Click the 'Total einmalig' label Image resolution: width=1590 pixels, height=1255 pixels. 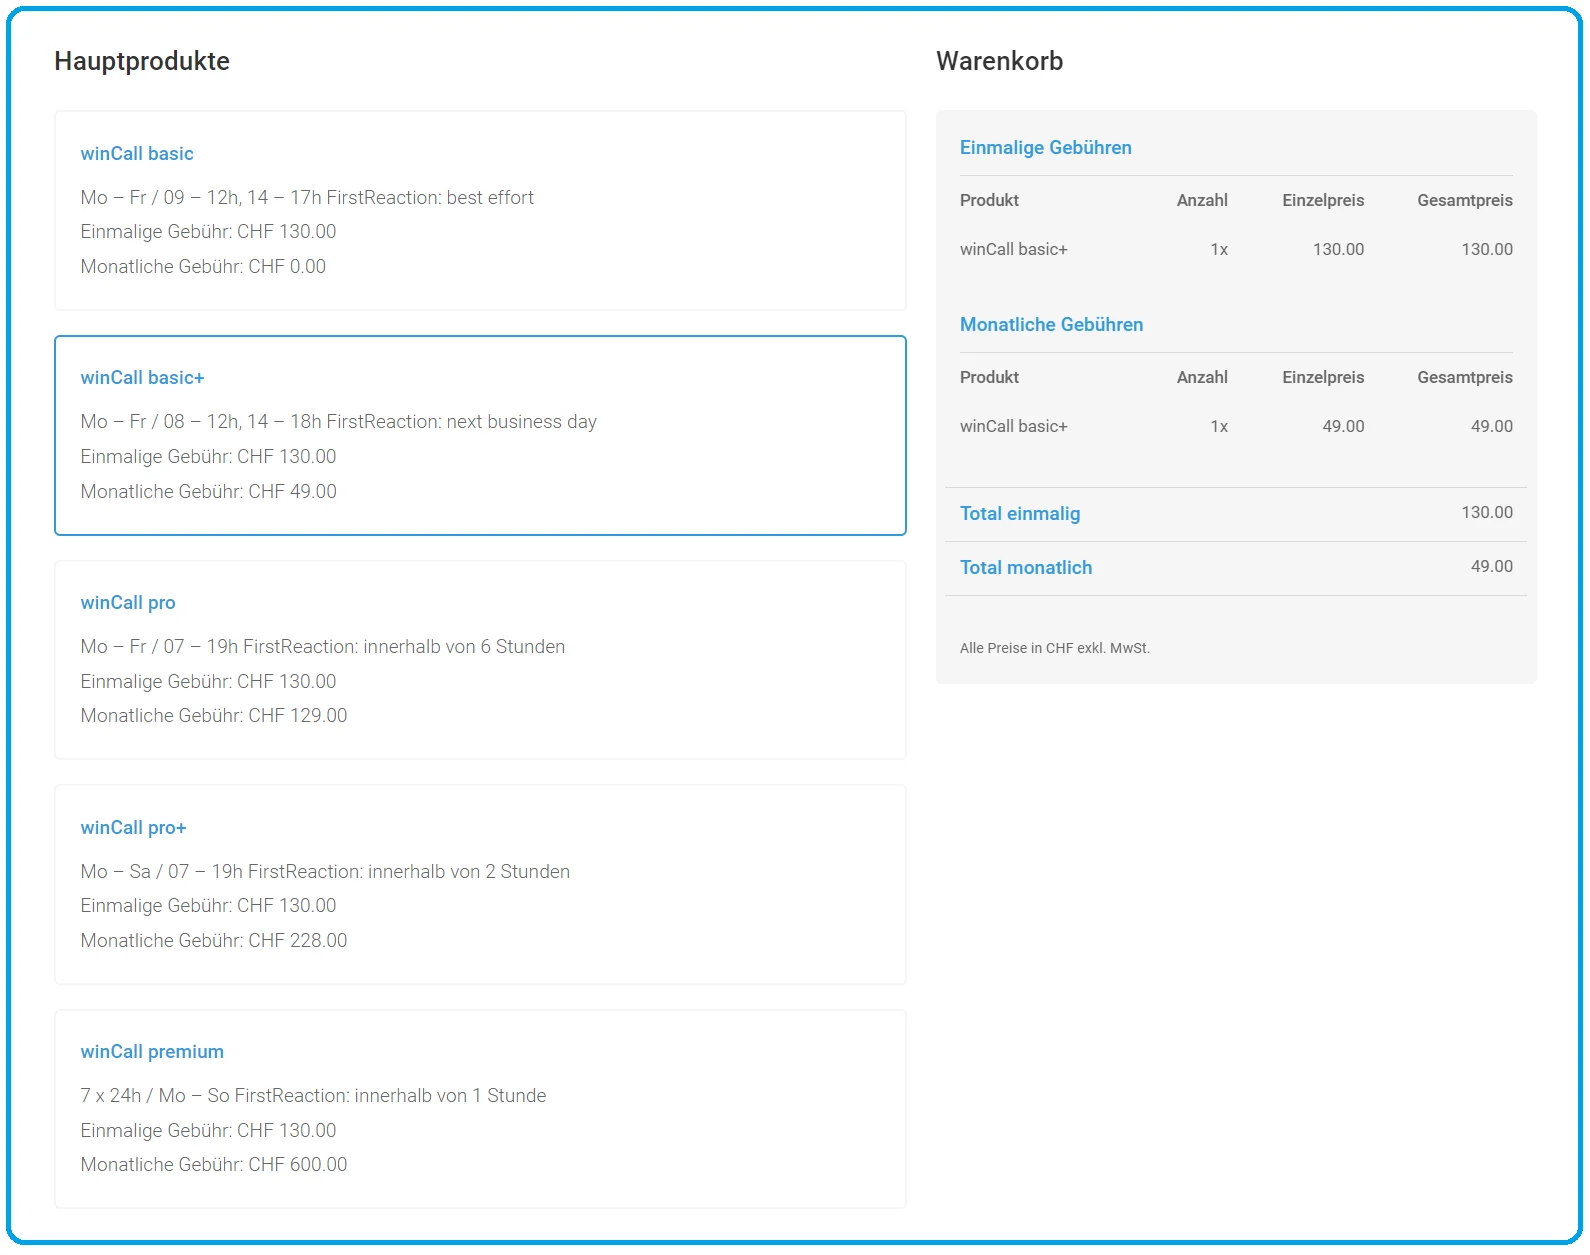click(x=1020, y=514)
